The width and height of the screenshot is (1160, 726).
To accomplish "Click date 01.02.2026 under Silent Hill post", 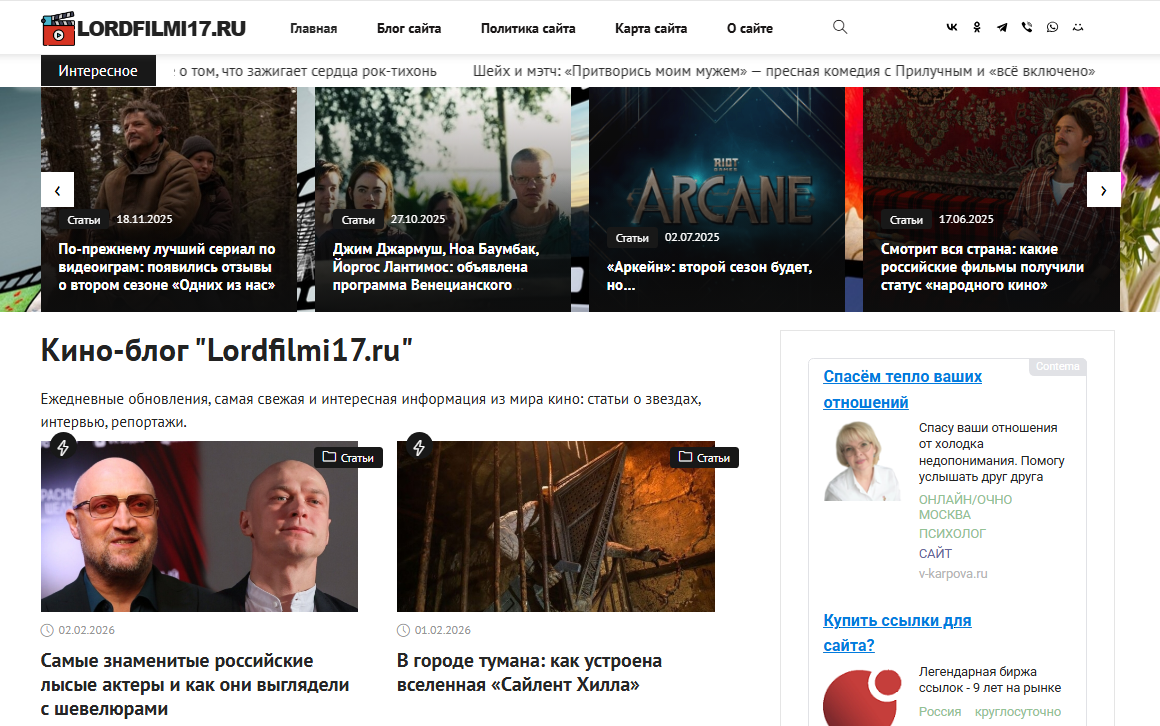I will [442, 631].
